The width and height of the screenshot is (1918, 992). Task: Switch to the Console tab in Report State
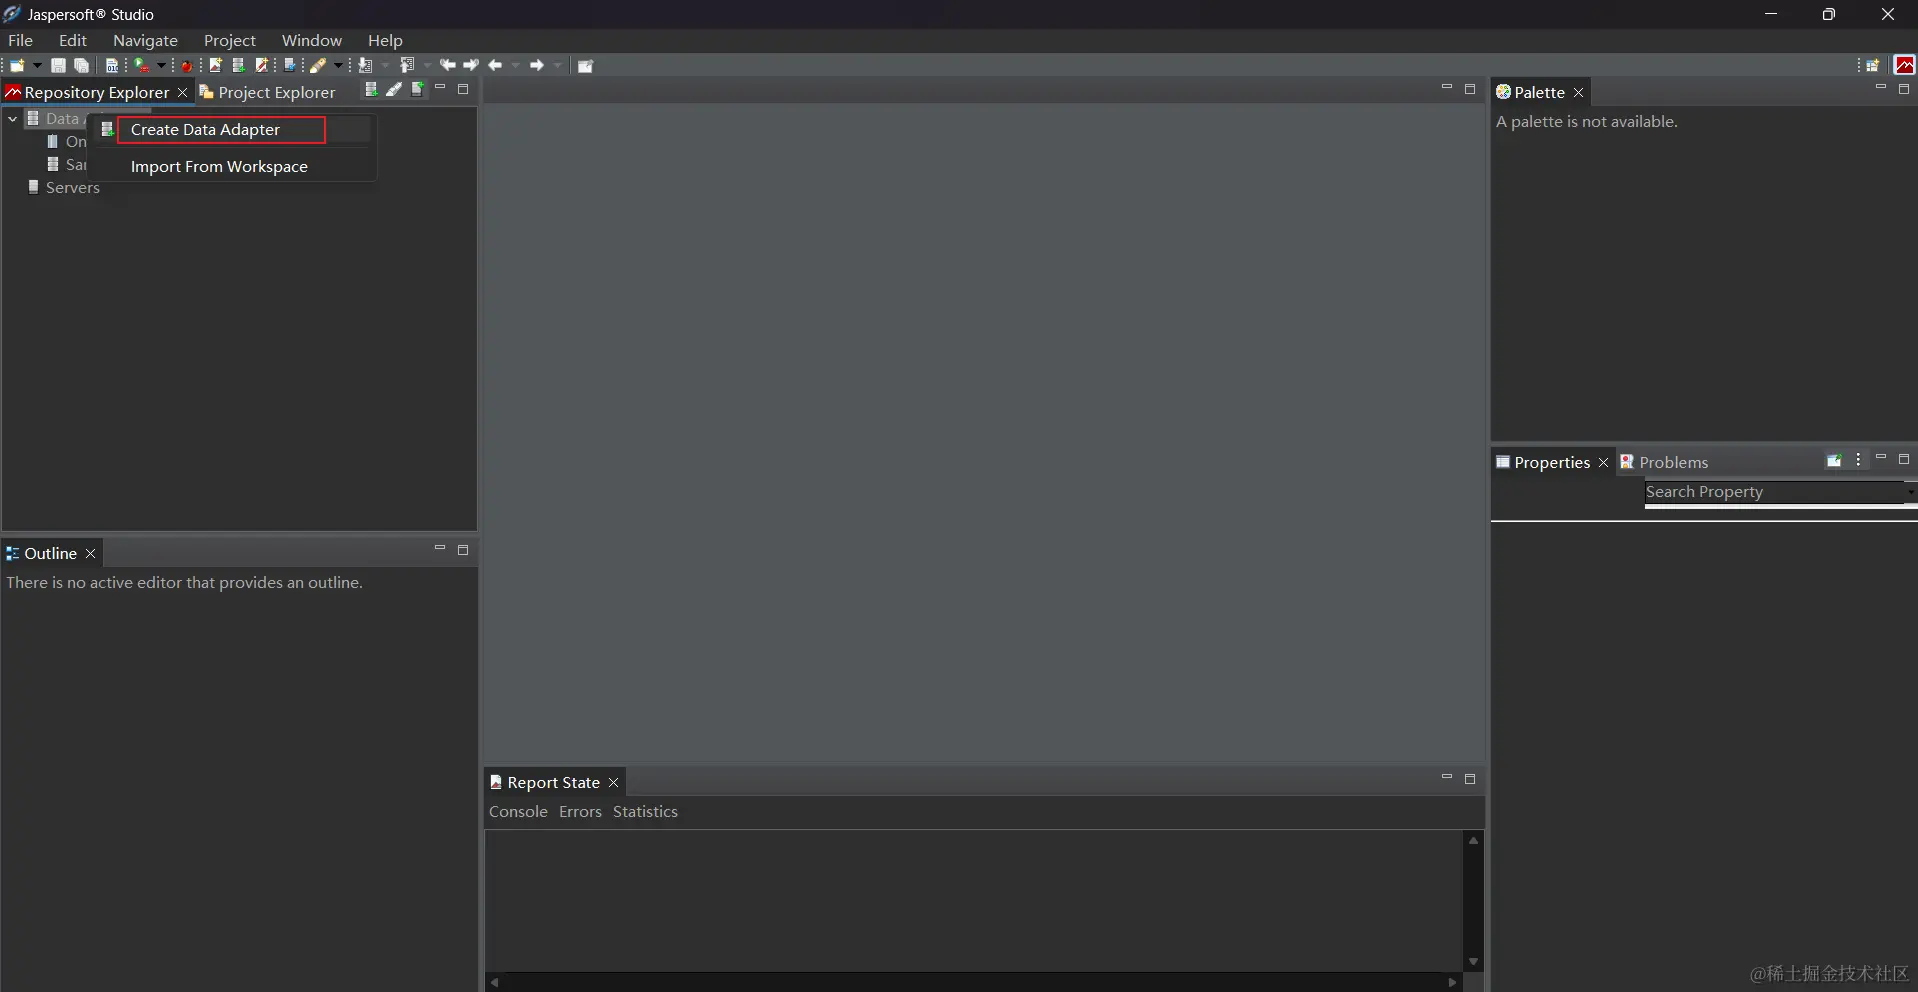click(x=518, y=812)
